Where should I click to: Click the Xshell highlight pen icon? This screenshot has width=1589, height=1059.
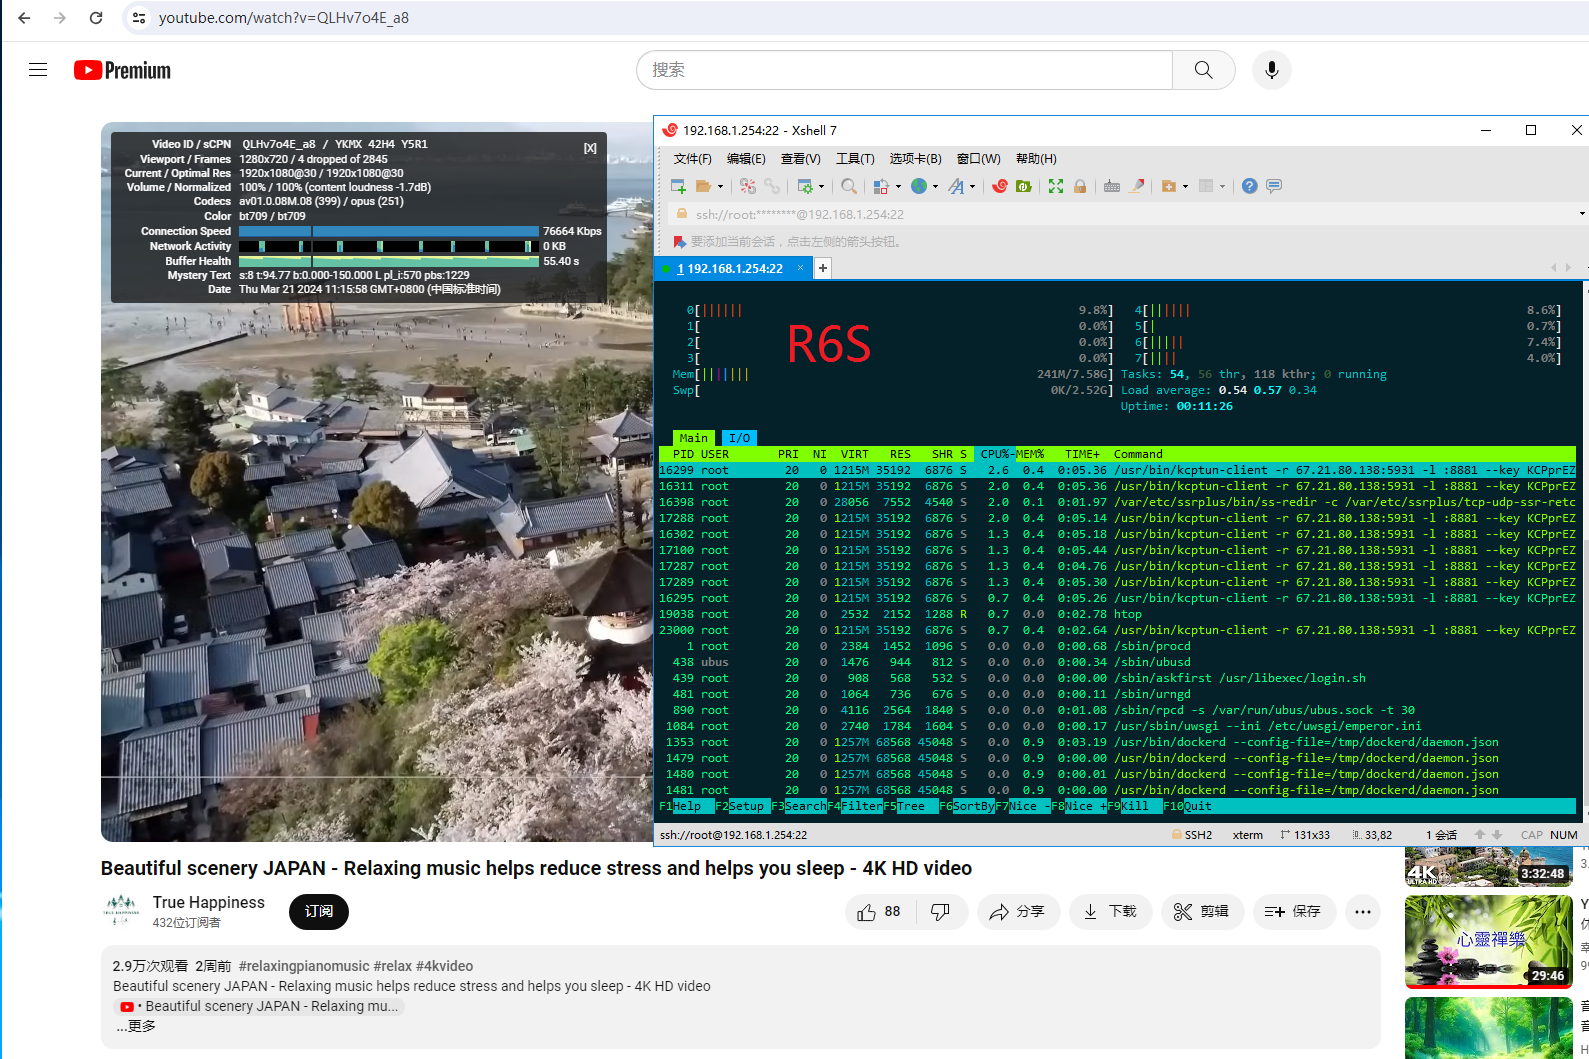[1137, 186]
